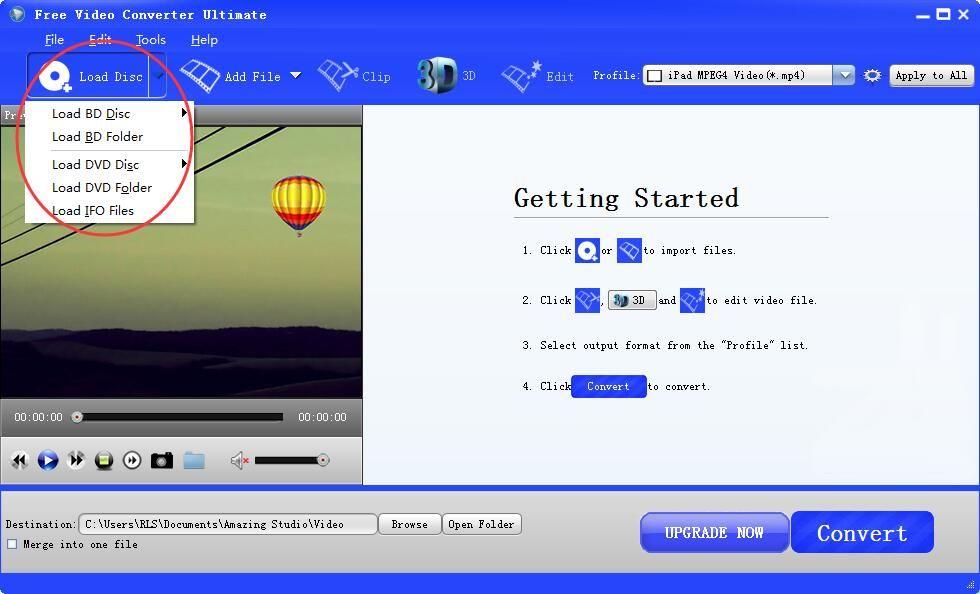
Task: Enable Merge into one file checkbox
Action: pyautogui.click(x=12, y=544)
